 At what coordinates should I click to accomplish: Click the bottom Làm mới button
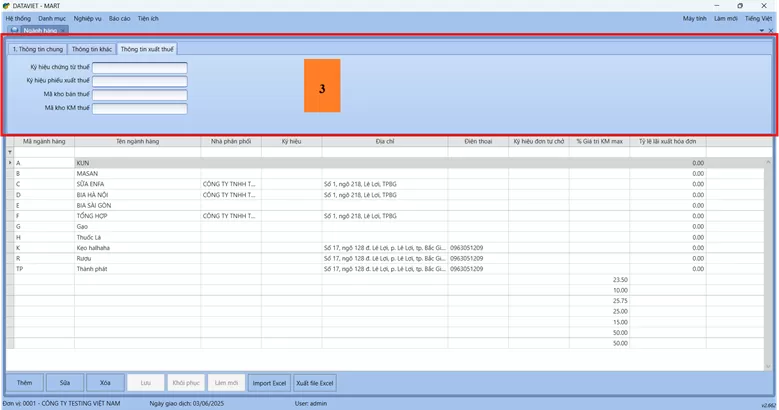[x=226, y=383]
